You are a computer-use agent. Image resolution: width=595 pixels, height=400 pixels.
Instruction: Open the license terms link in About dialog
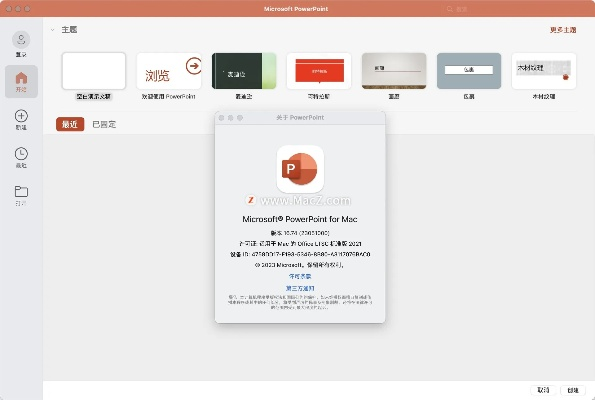coord(300,276)
